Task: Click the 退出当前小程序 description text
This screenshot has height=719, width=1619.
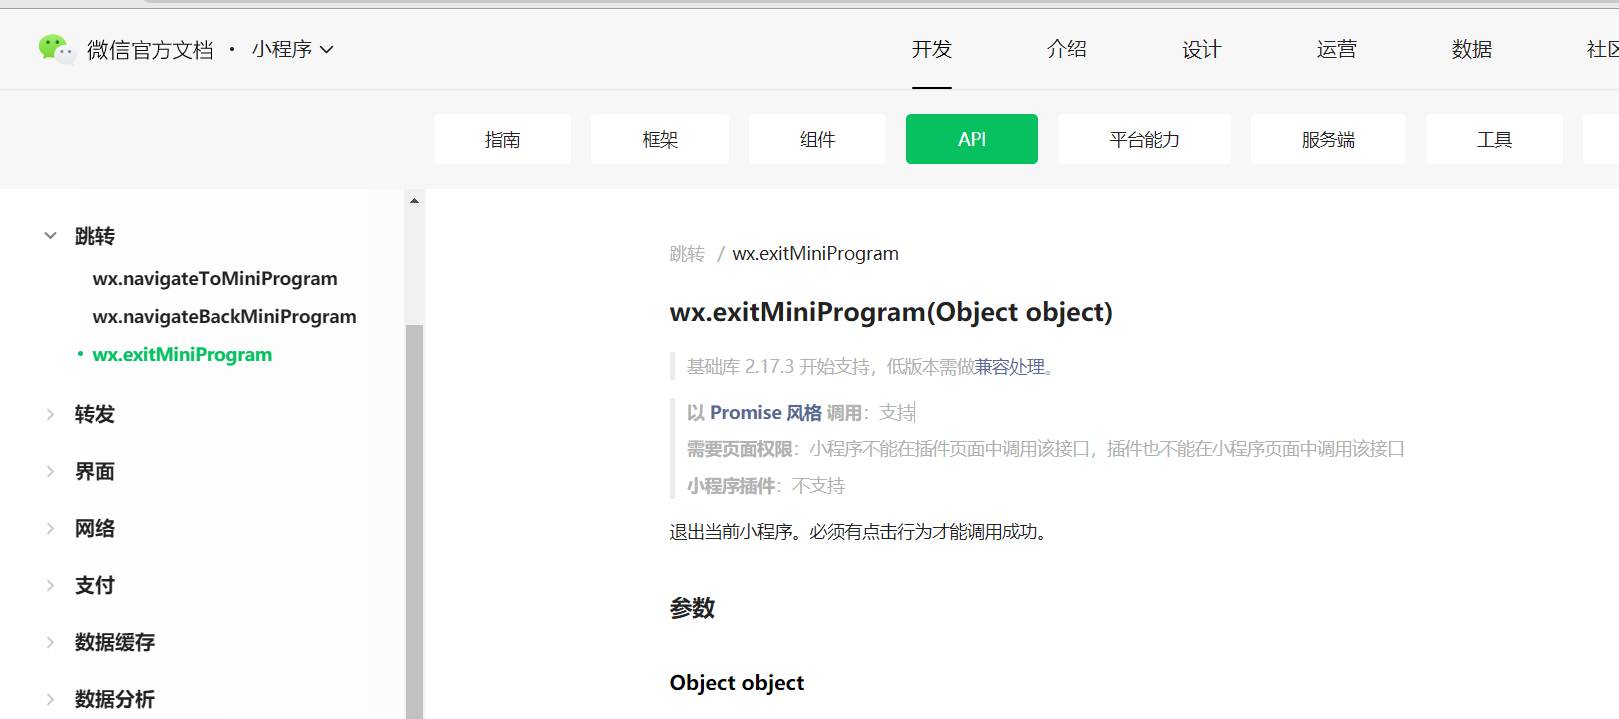Action: click(x=861, y=532)
